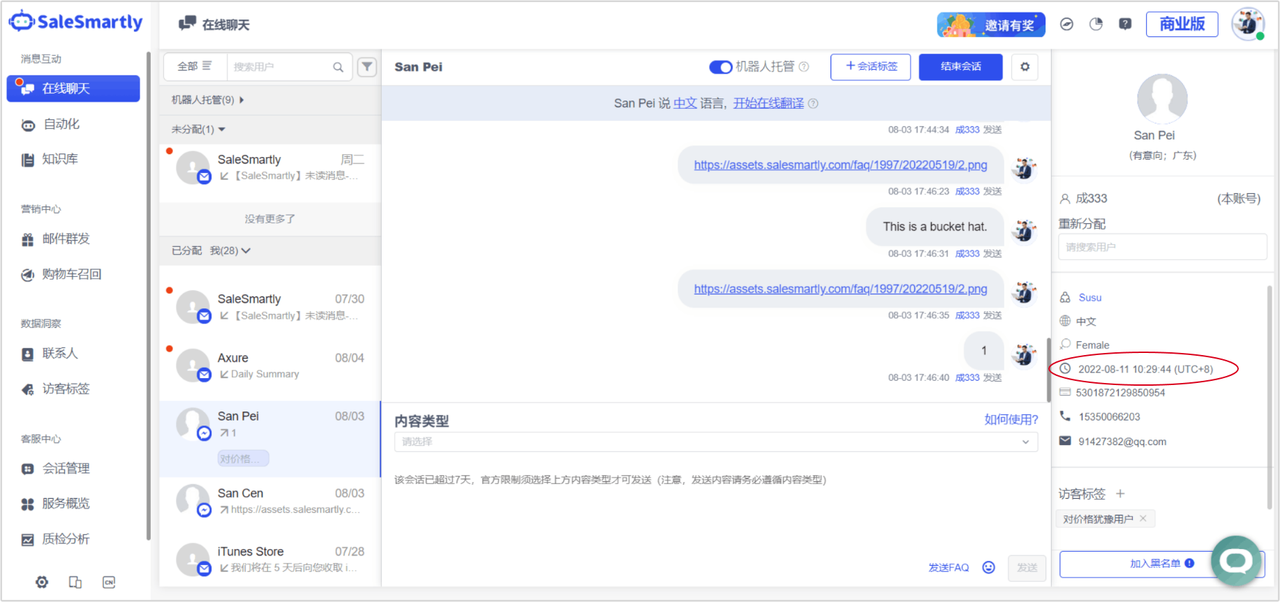Image resolution: width=1280 pixels, height=602 pixels.
Task: Expand the 内容类型 dropdown
Action: point(716,442)
